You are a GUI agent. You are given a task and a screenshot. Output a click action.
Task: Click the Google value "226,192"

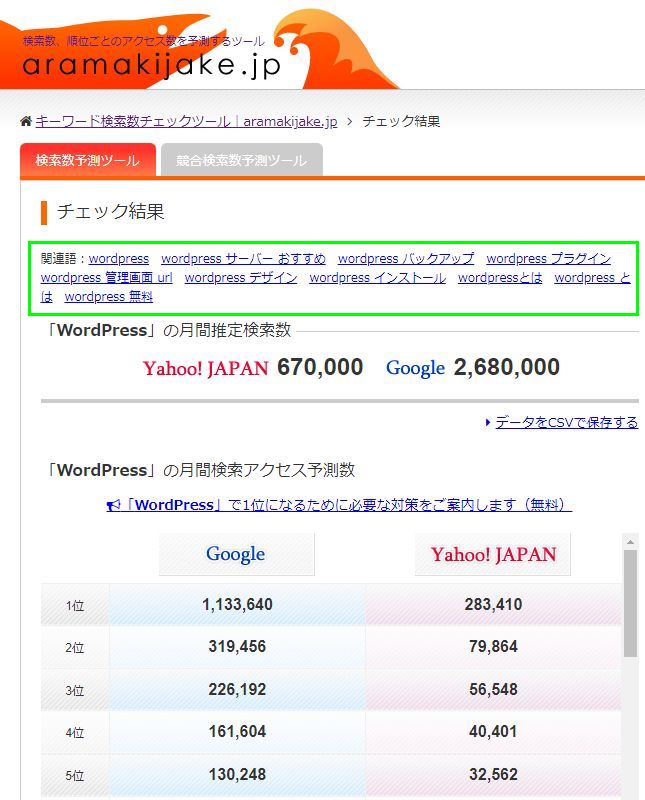click(x=237, y=689)
